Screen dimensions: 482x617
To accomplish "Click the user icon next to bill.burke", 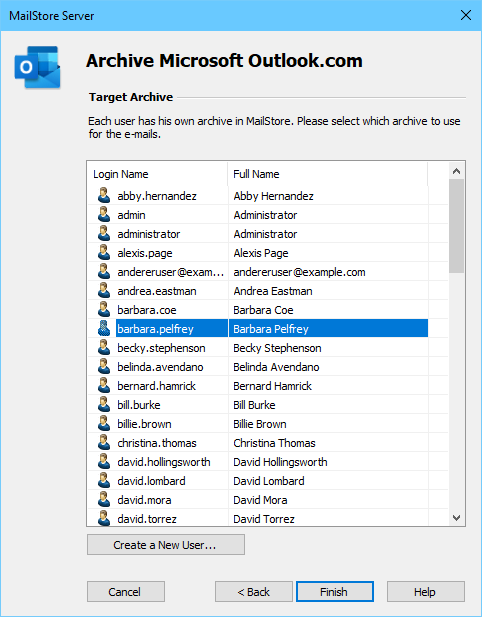I will pyautogui.click(x=104, y=404).
